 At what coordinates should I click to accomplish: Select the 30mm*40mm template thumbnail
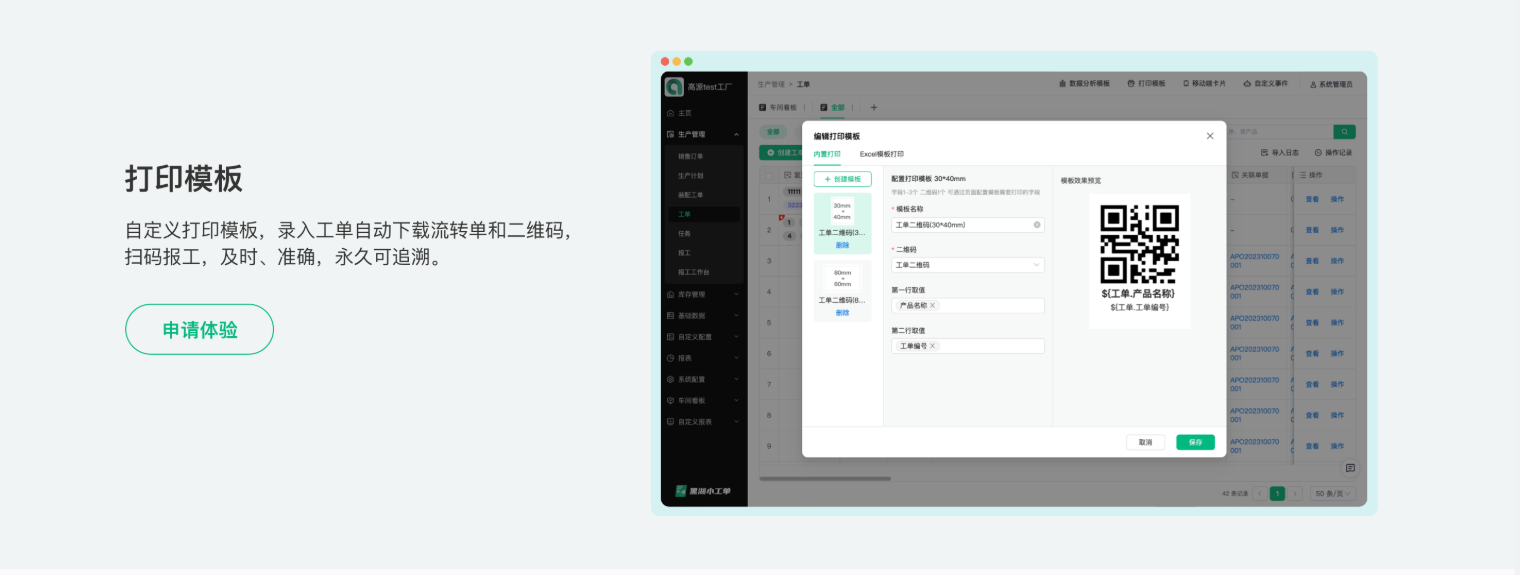pos(842,211)
